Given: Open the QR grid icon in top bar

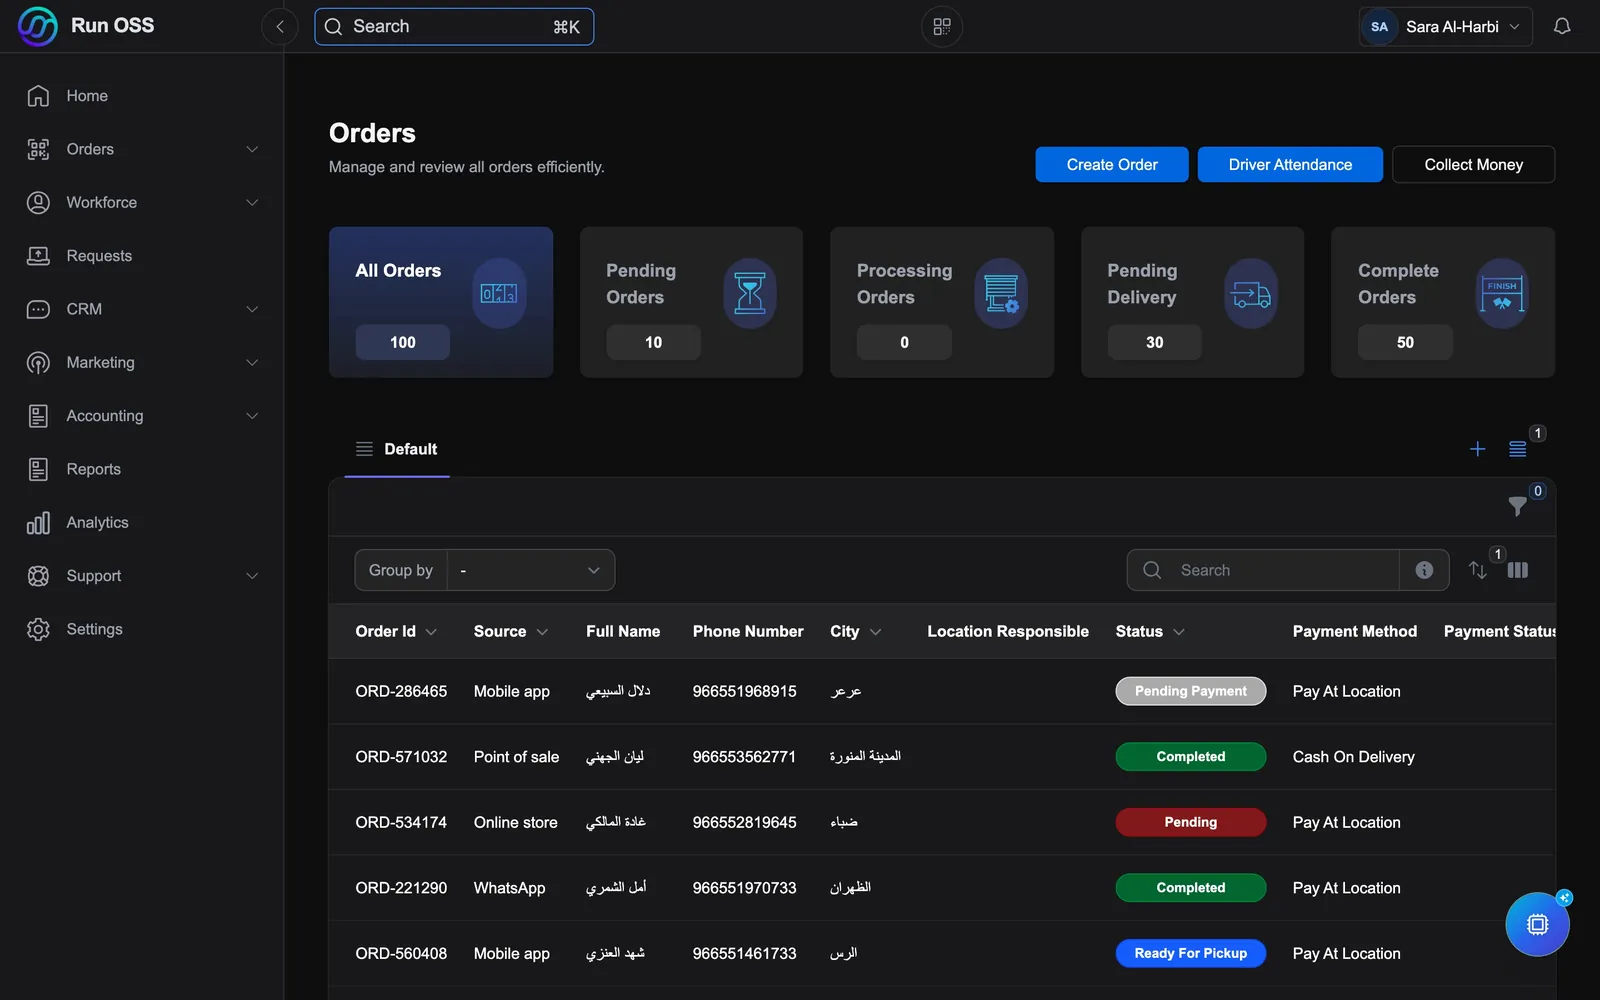Looking at the screenshot, I should pyautogui.click(x=942, y=27).
